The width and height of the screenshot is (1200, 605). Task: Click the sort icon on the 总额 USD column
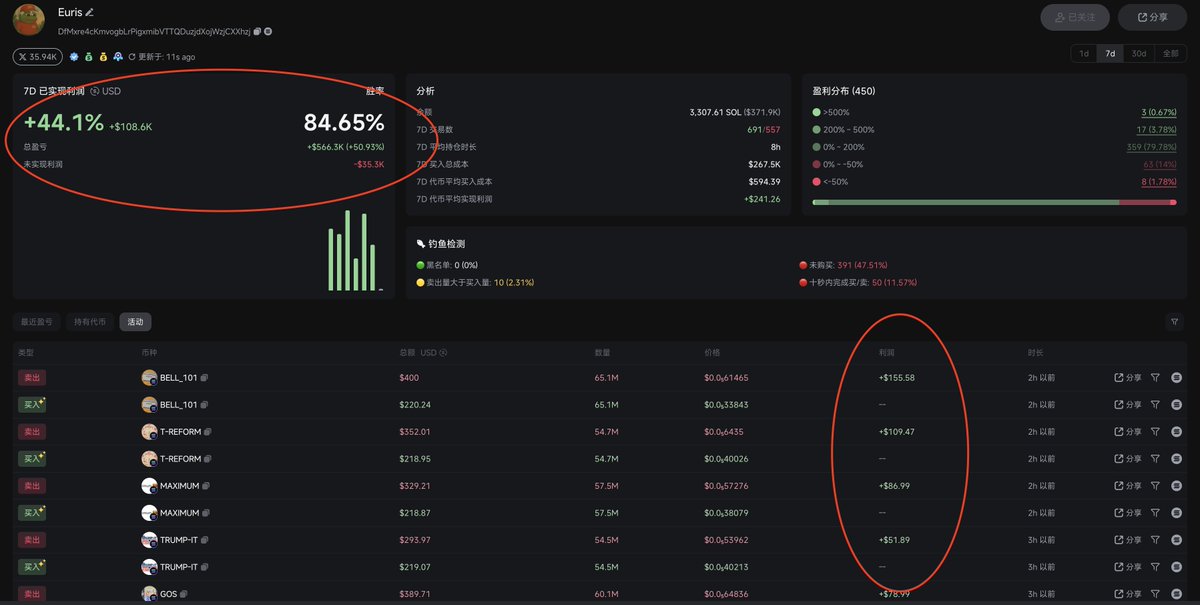(x=441, y=352)
